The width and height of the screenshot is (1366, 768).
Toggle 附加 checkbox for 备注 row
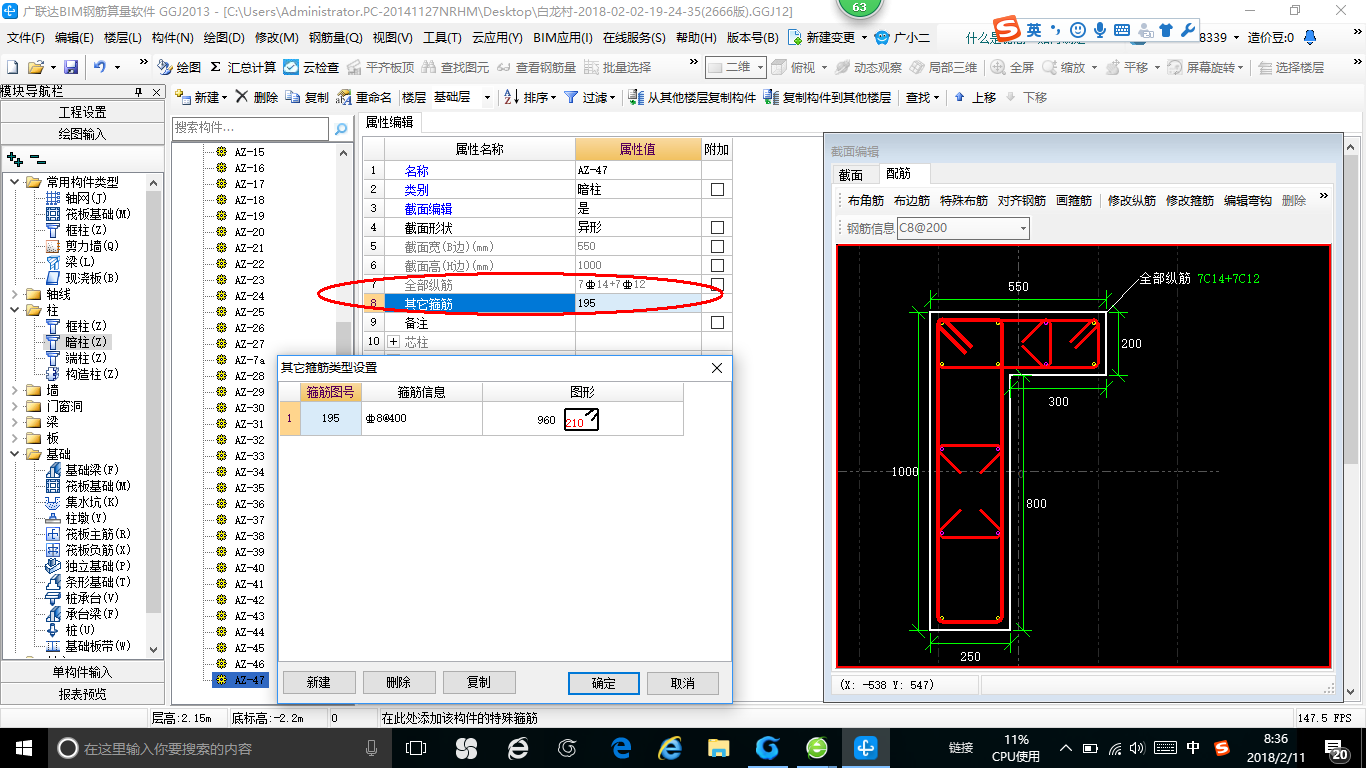pos(717,323)
